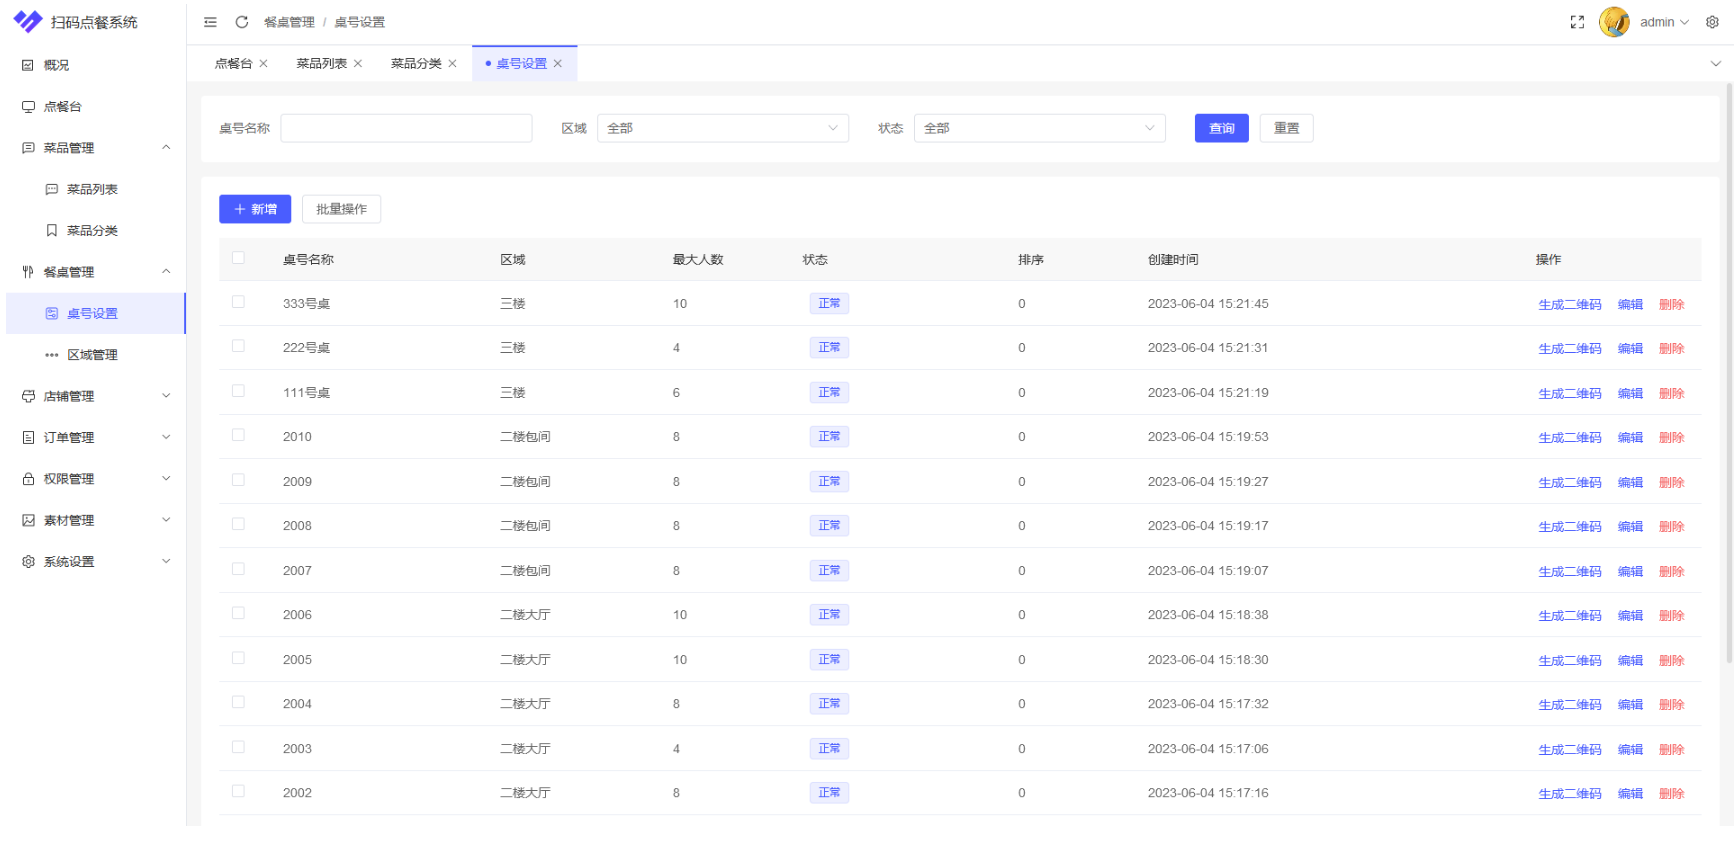Screen dimensions: 1734x858
Task: Switch to the 菜品列表 tab
Action: tap(321, 63)
